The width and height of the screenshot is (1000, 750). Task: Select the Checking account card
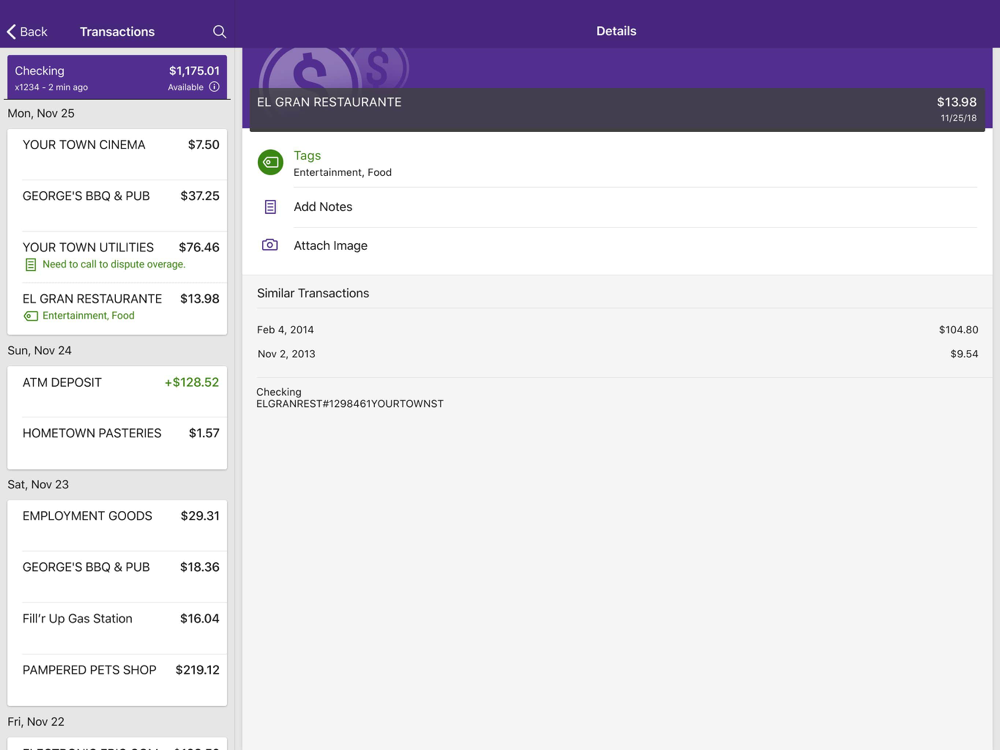pos(117,77)
